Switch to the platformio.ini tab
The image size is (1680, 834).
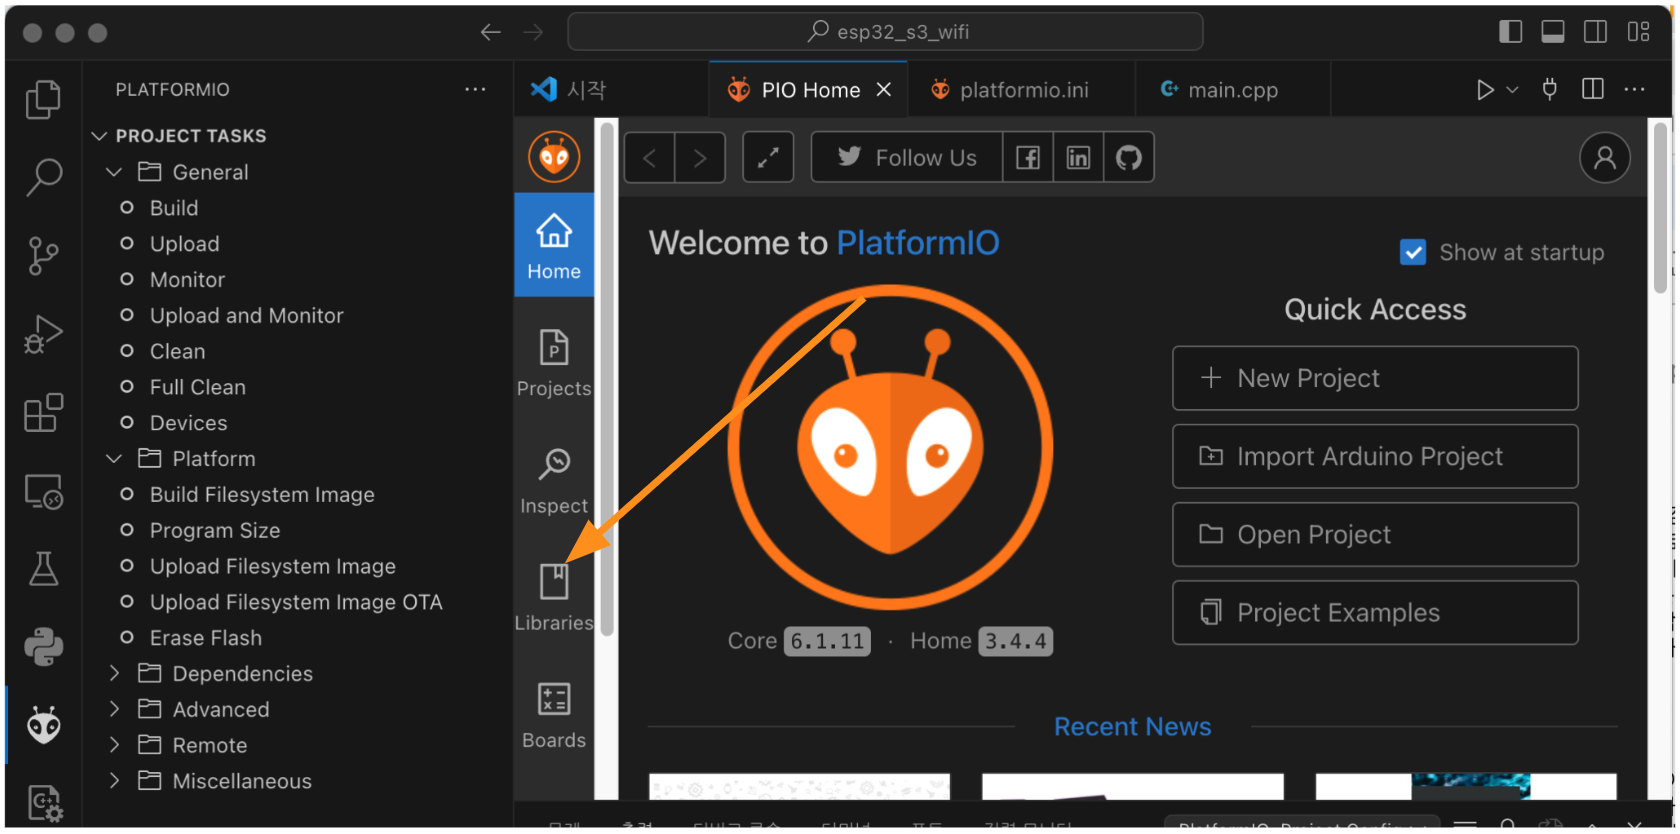pos(1024,90)
